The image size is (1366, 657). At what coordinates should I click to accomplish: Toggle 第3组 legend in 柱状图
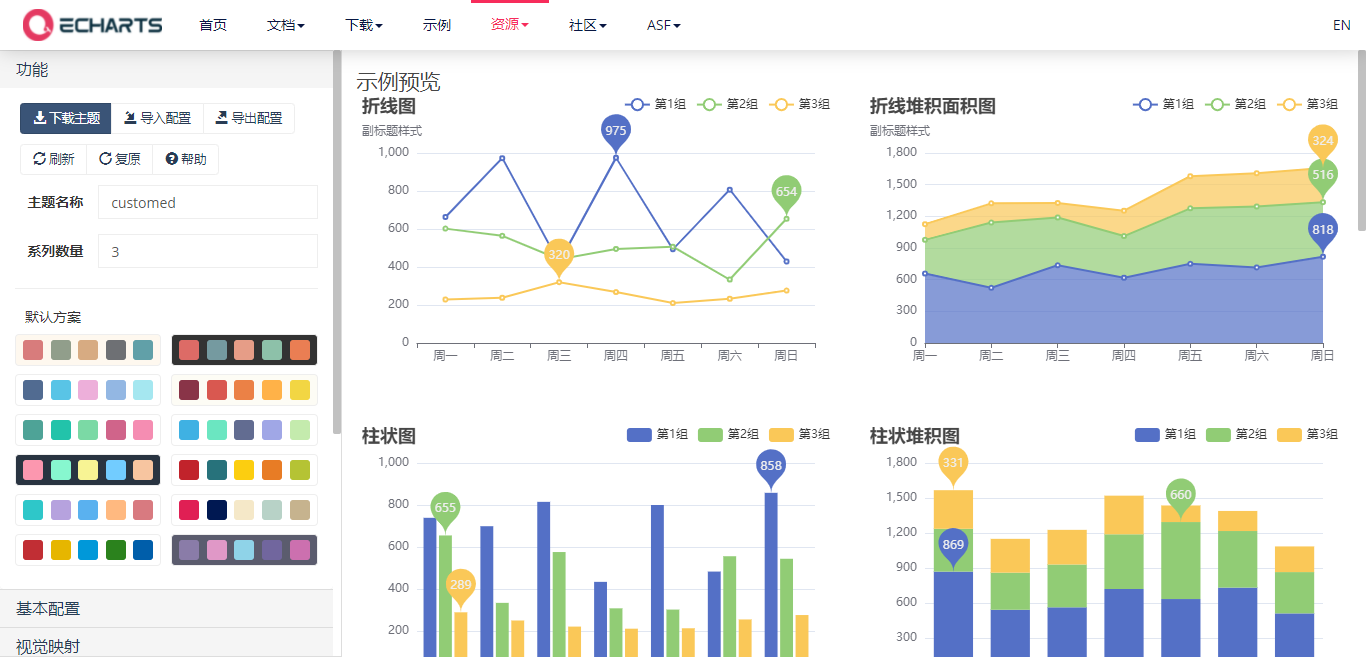coord(800,434)
